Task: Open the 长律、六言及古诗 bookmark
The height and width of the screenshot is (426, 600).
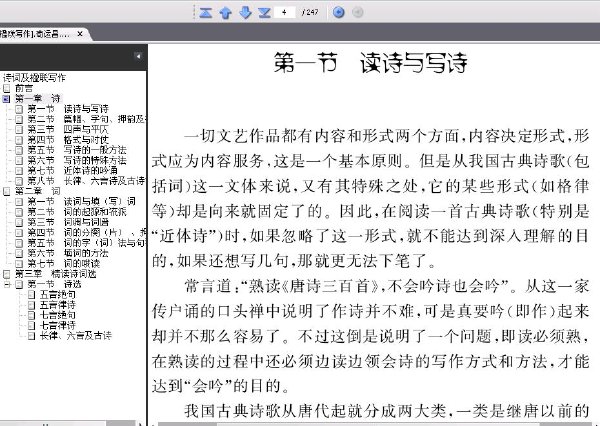Action: pyautogui.click(x=76, y=336)
